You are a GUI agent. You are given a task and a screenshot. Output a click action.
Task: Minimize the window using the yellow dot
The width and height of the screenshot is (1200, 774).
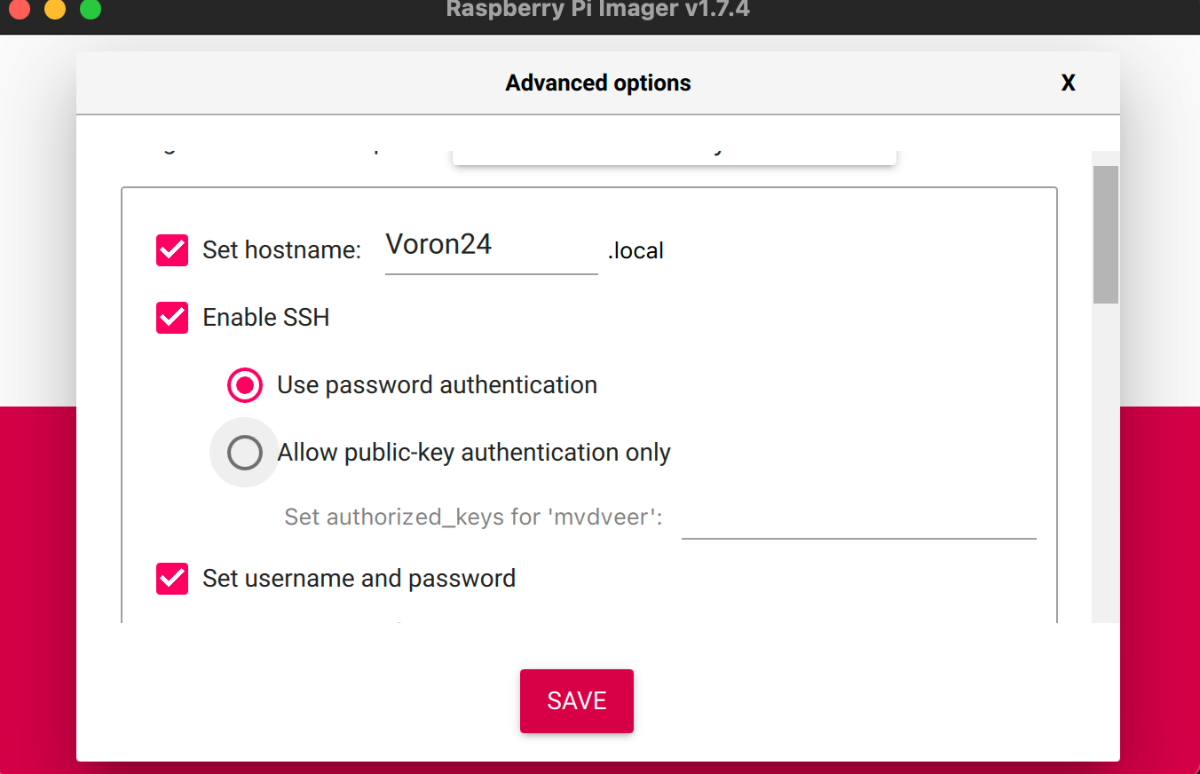(56, 9)
